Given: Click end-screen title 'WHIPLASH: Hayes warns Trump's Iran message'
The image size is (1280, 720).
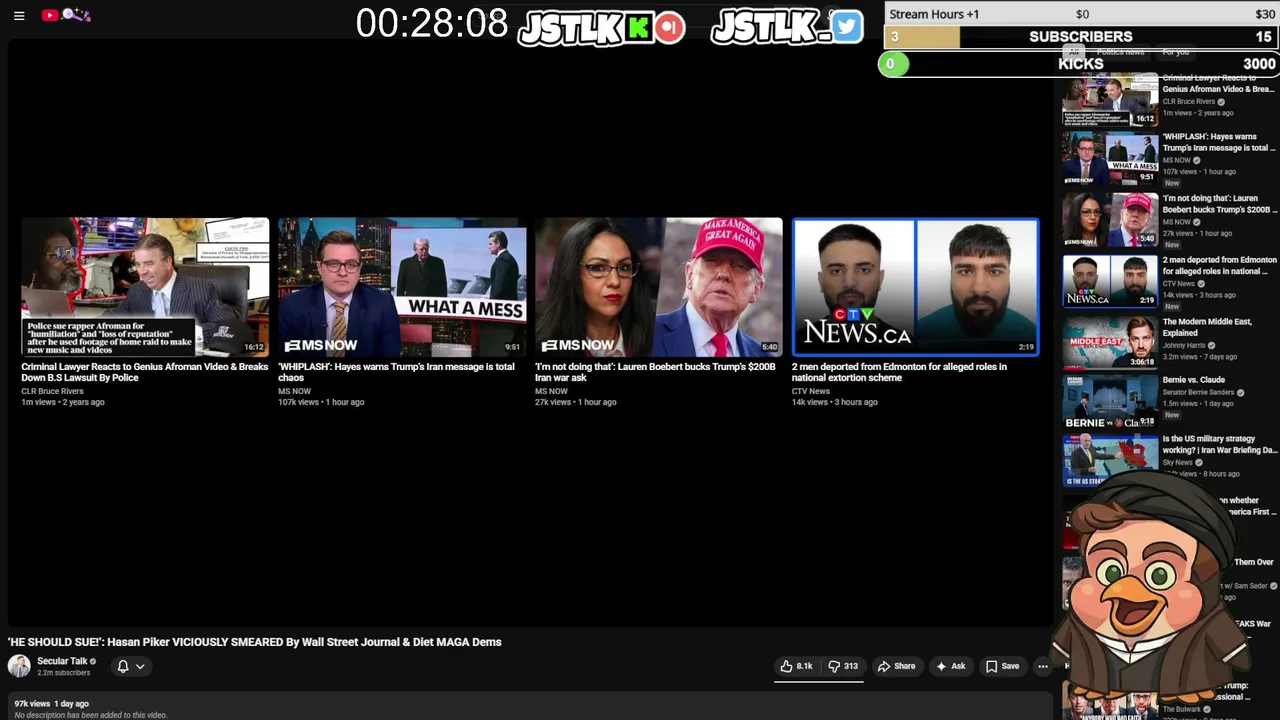Looking at the screenshot, I should [x=396, y=372].
